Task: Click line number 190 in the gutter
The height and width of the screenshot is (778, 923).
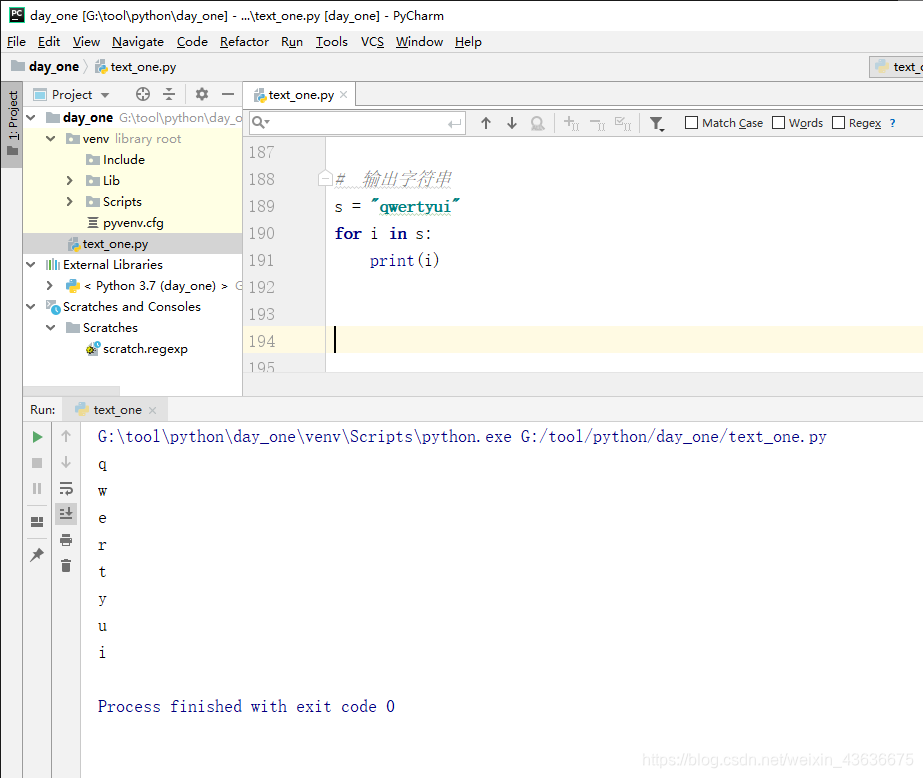Action: [x=261, y=234]
